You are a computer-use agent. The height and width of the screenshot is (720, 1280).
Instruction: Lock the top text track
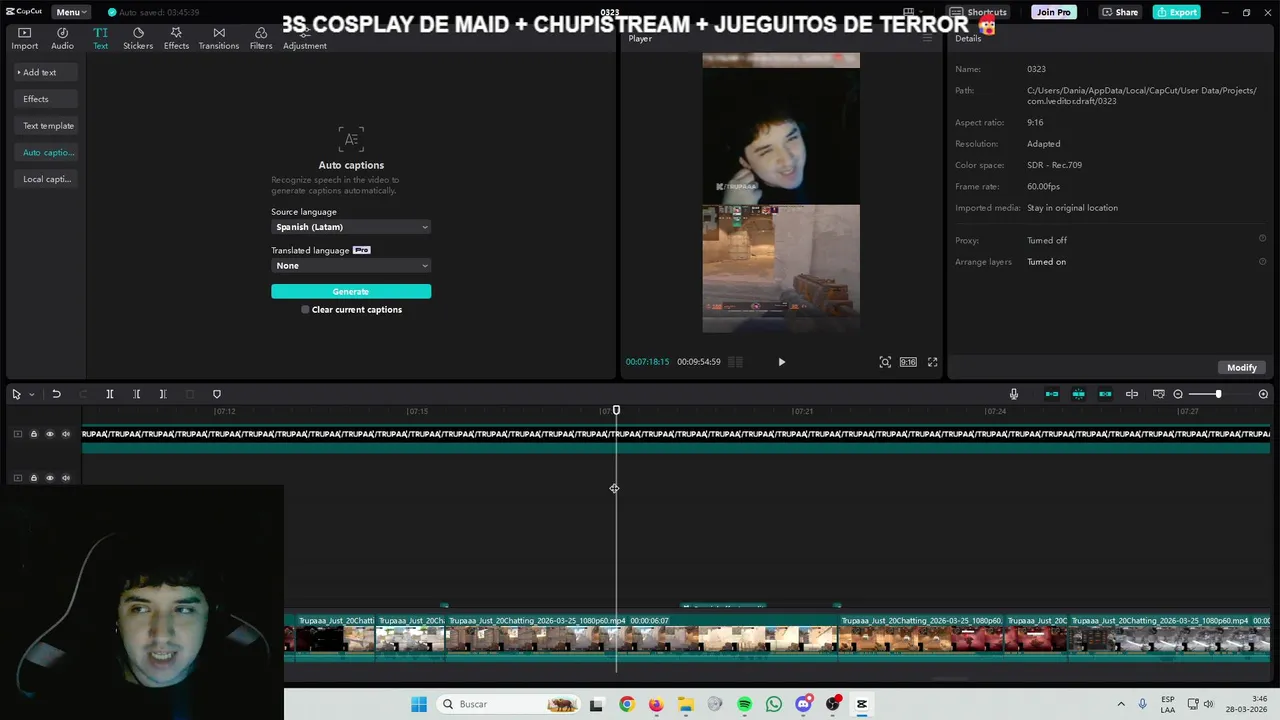point(33,434)
